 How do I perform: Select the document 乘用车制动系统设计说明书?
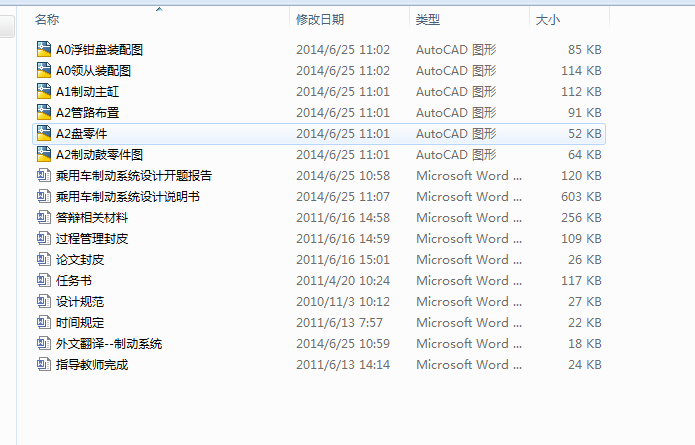(x=128, y=196)
